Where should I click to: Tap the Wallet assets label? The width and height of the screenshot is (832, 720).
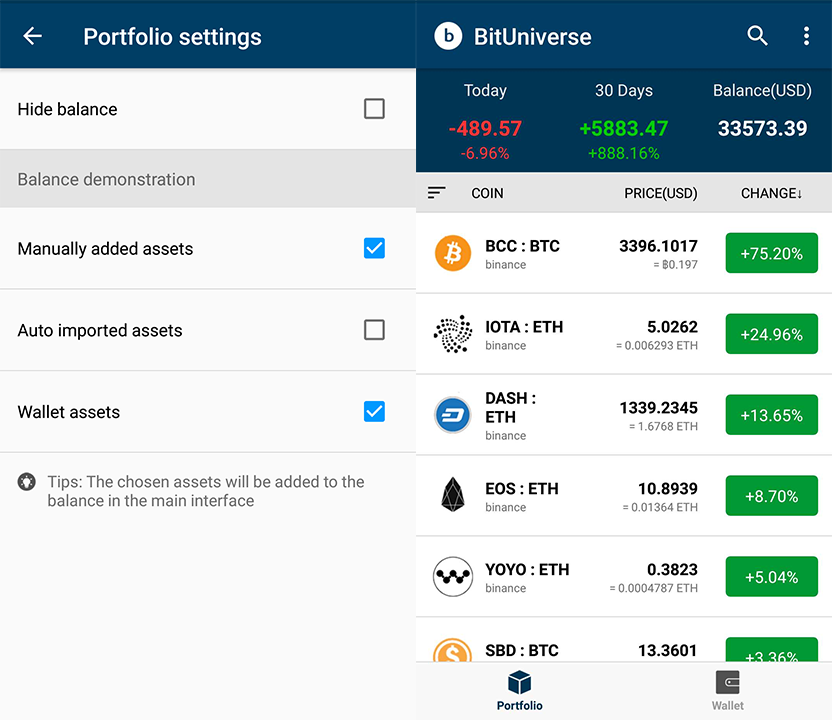coord(68,412)
